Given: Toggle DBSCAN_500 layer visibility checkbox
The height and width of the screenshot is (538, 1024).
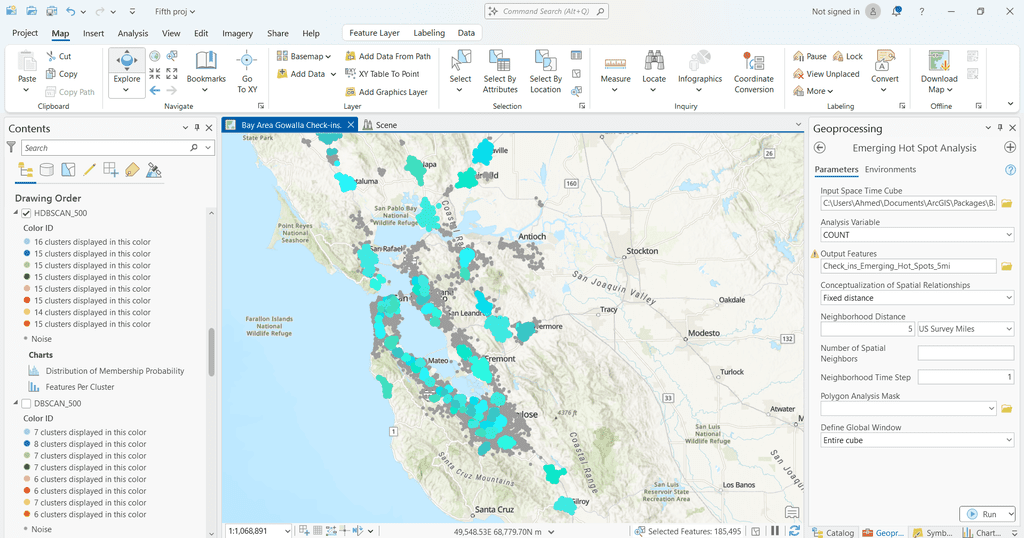Looking at the screenshot, I should (x=26, y=404).
